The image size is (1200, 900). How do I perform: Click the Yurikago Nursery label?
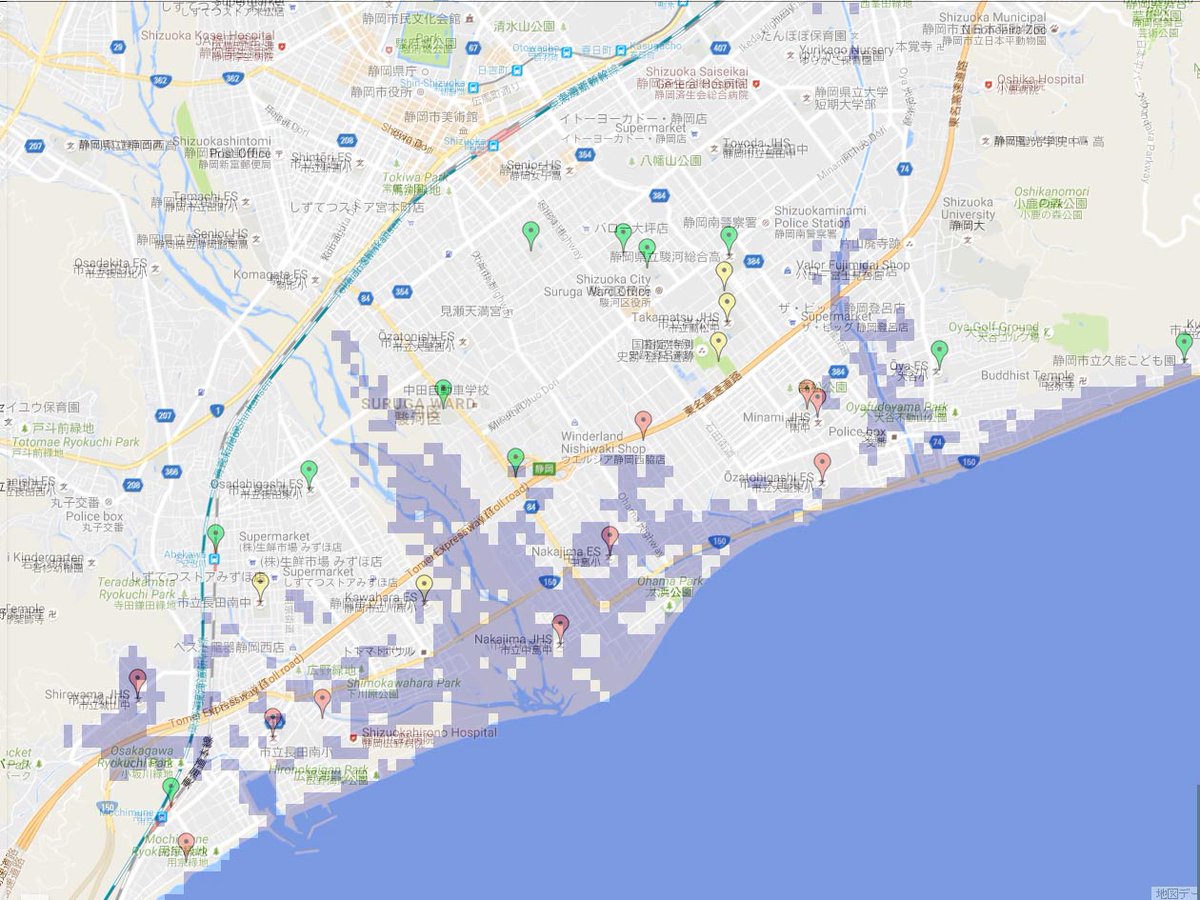coord(846,48)
